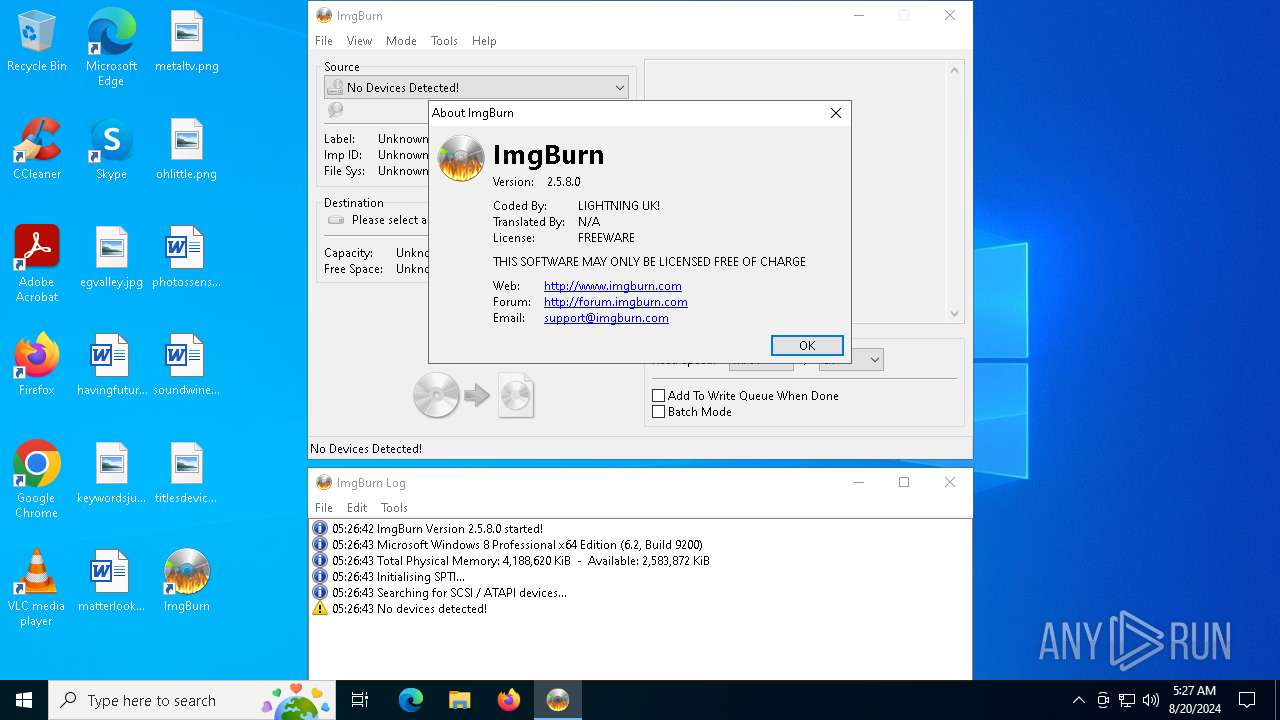This screenshot has width=1280, height=720.
Task: Open network status tray icon
Action: click(x=1127, y=700)
